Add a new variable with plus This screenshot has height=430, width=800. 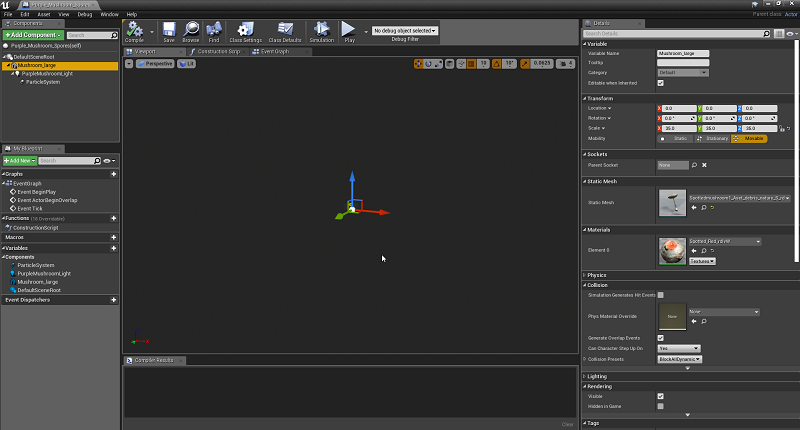tap(114, 248)
